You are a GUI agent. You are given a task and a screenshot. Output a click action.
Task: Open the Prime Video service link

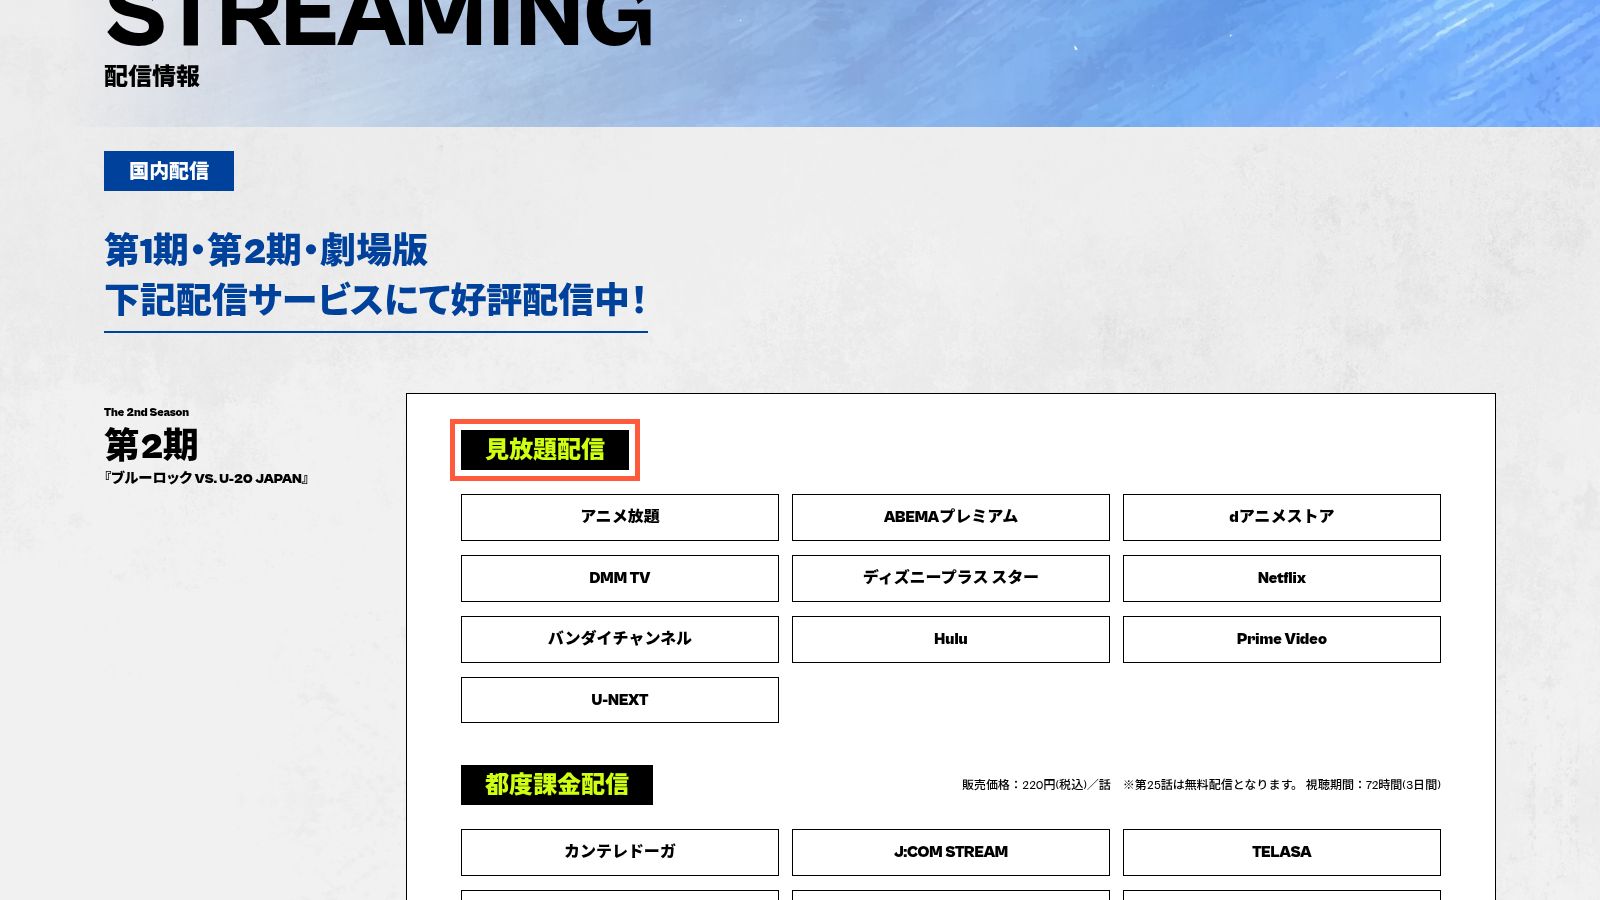pyautogui.click(x=1281, y=639)
